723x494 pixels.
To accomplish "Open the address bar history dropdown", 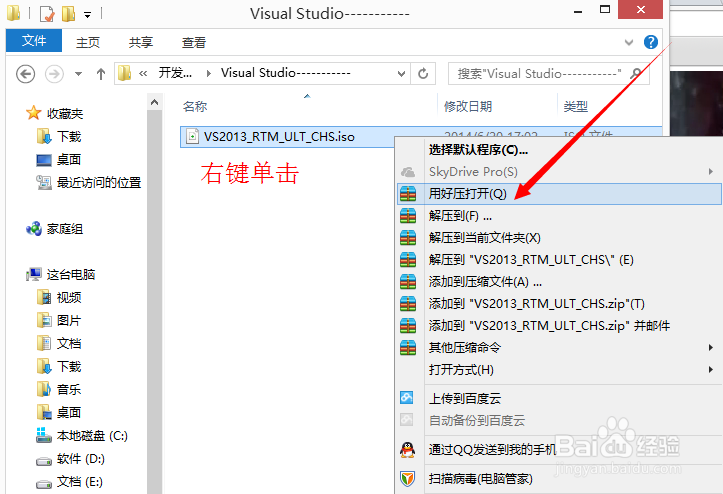I will click(x=401, y=74).
